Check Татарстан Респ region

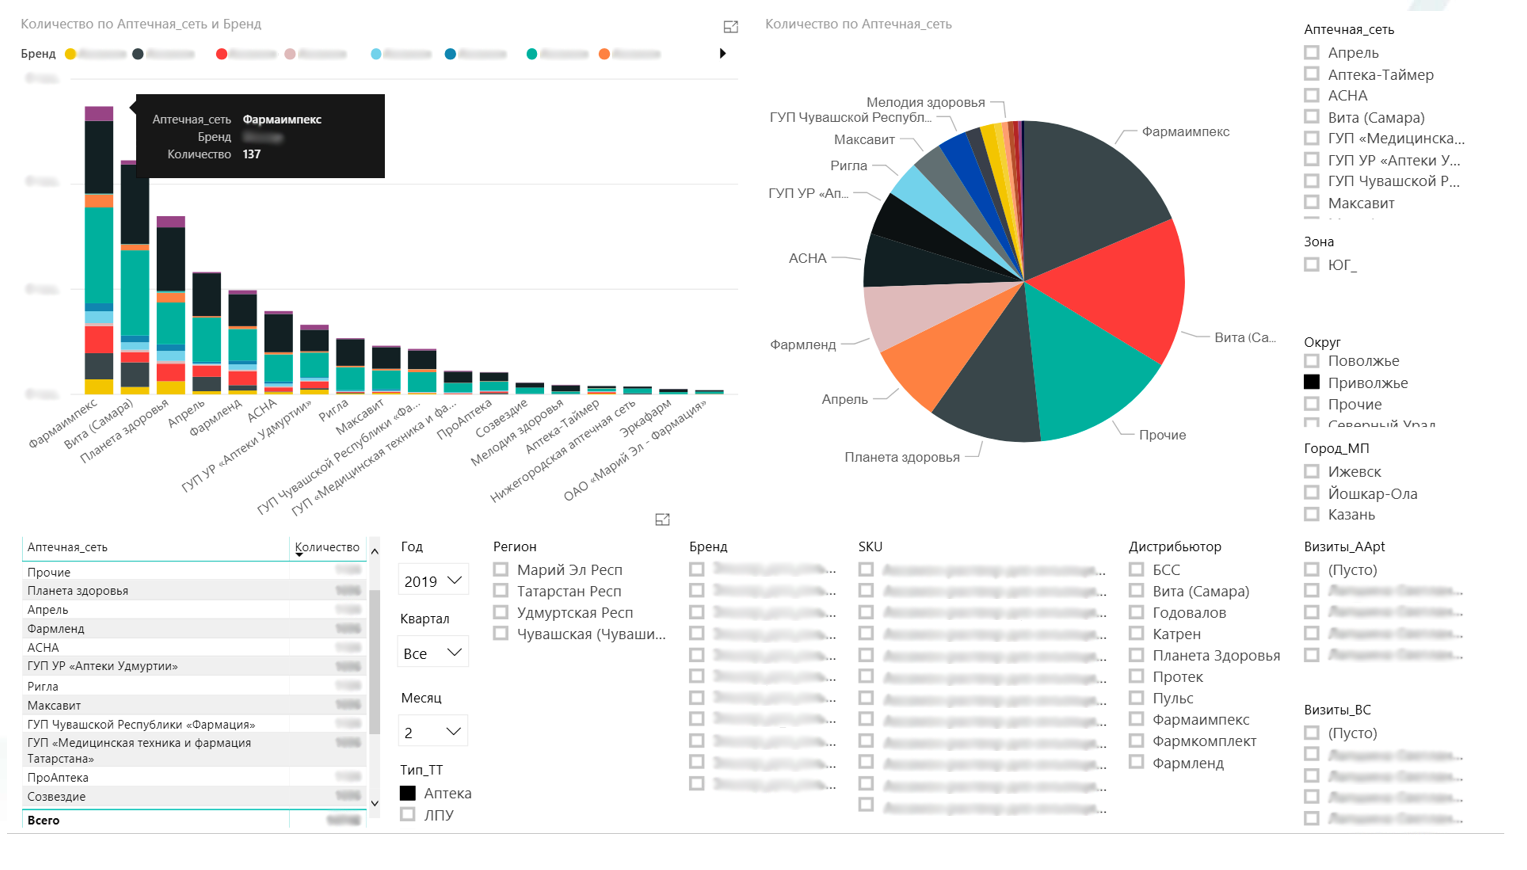click(501, 591)
